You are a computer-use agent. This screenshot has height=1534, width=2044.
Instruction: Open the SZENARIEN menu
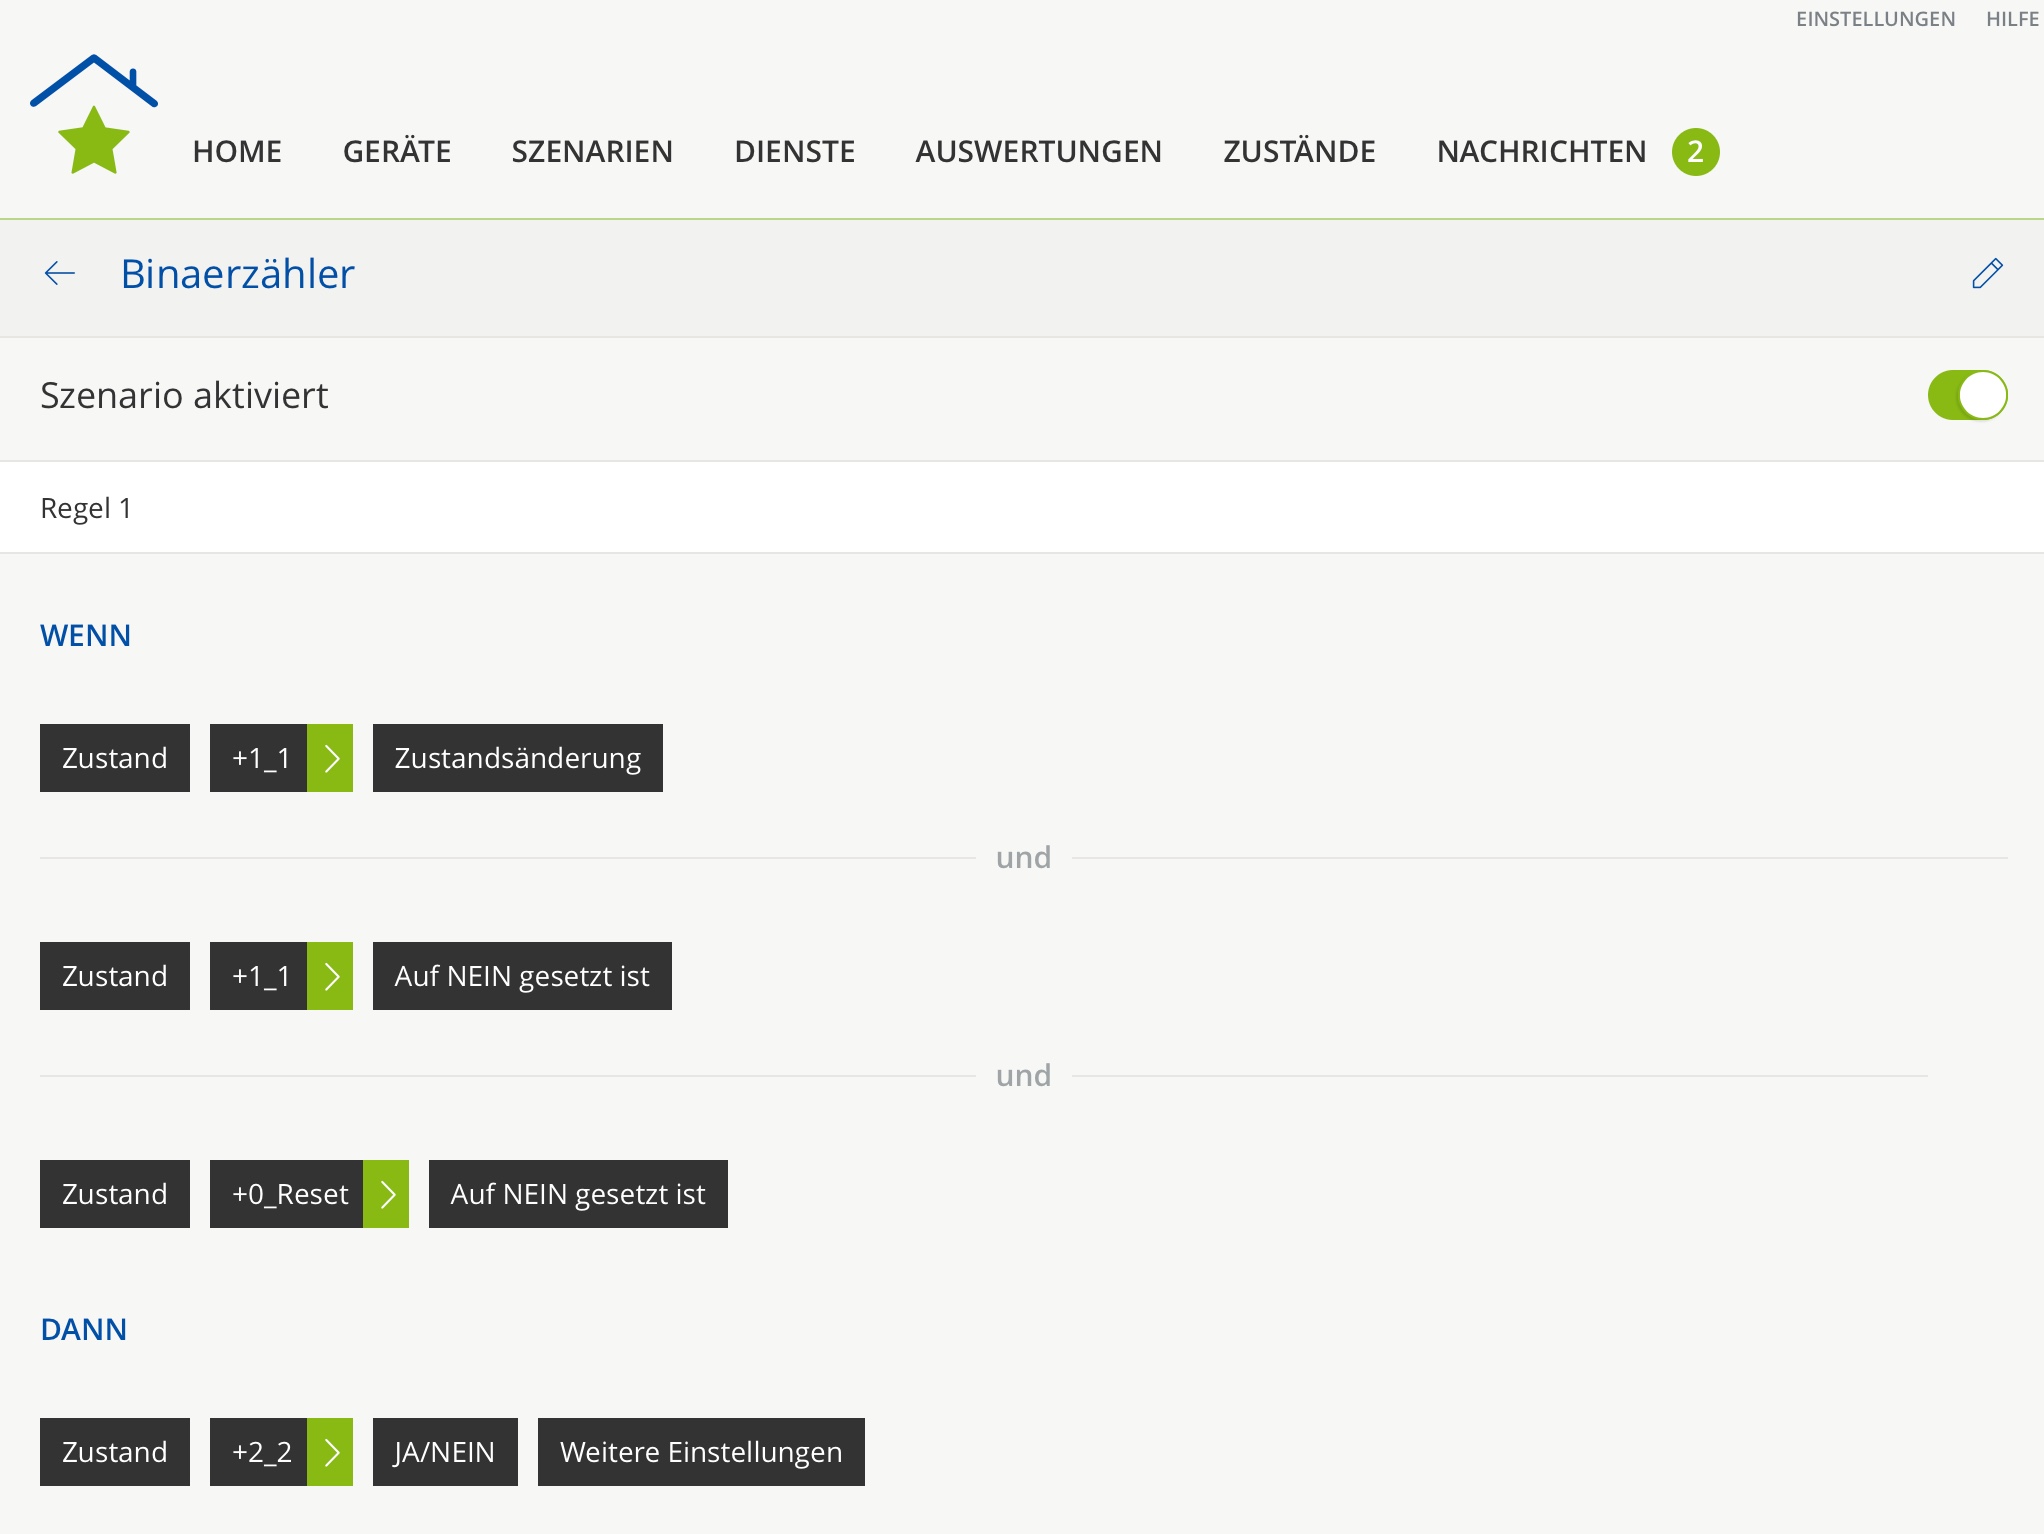592,152
